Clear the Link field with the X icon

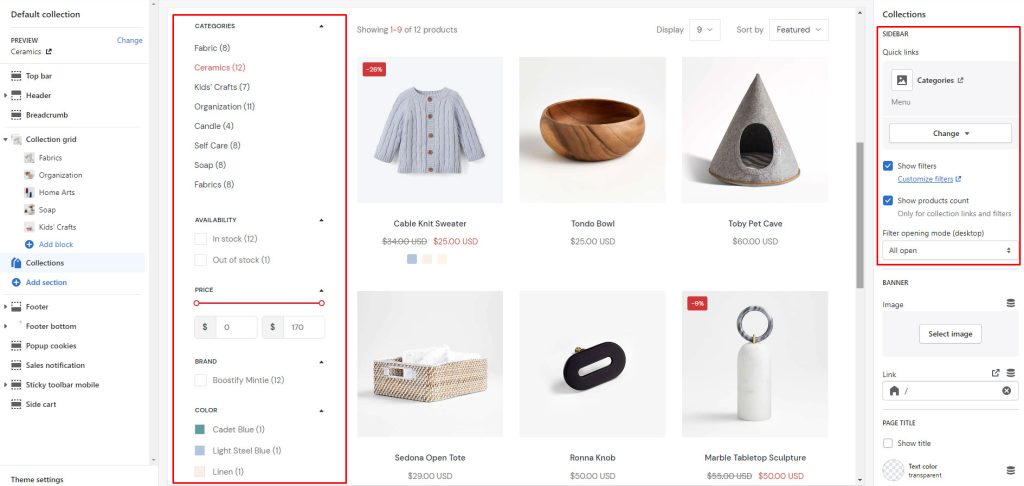(x=1006, y=391)
